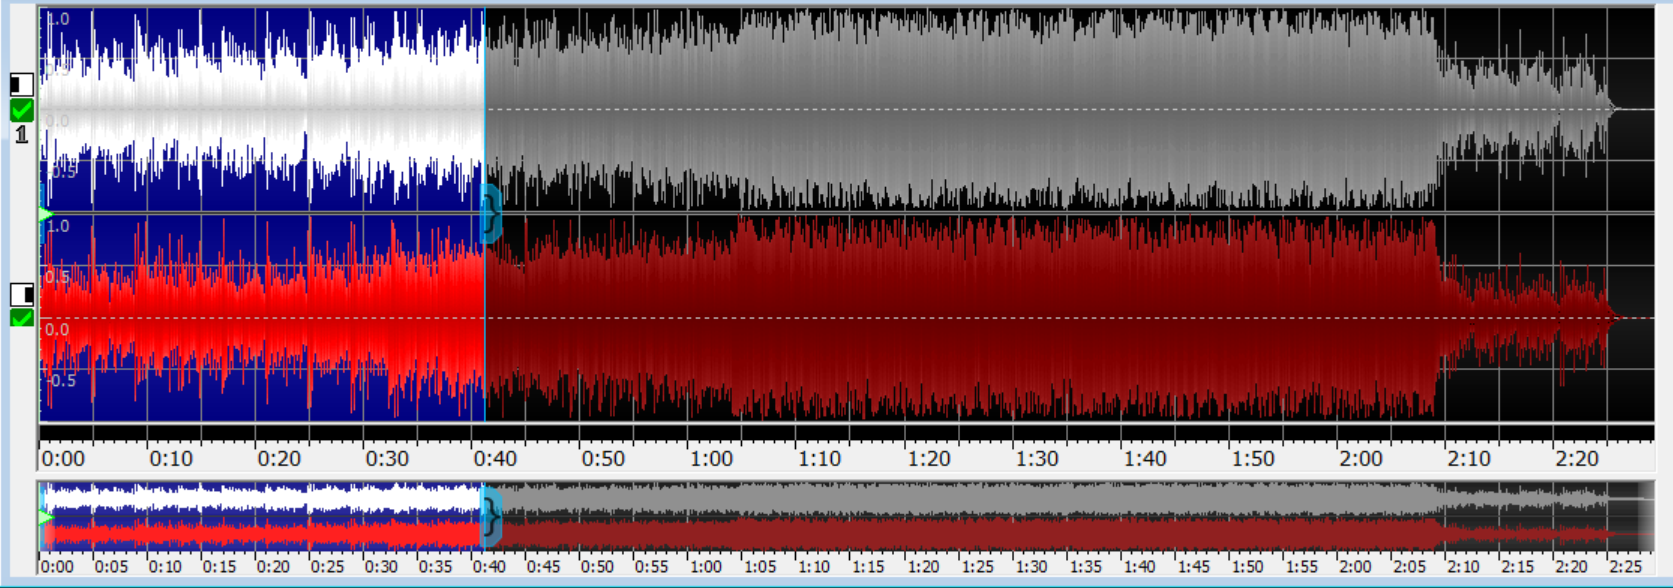Click 1:35 on the overview ruler

point(1084,567)
